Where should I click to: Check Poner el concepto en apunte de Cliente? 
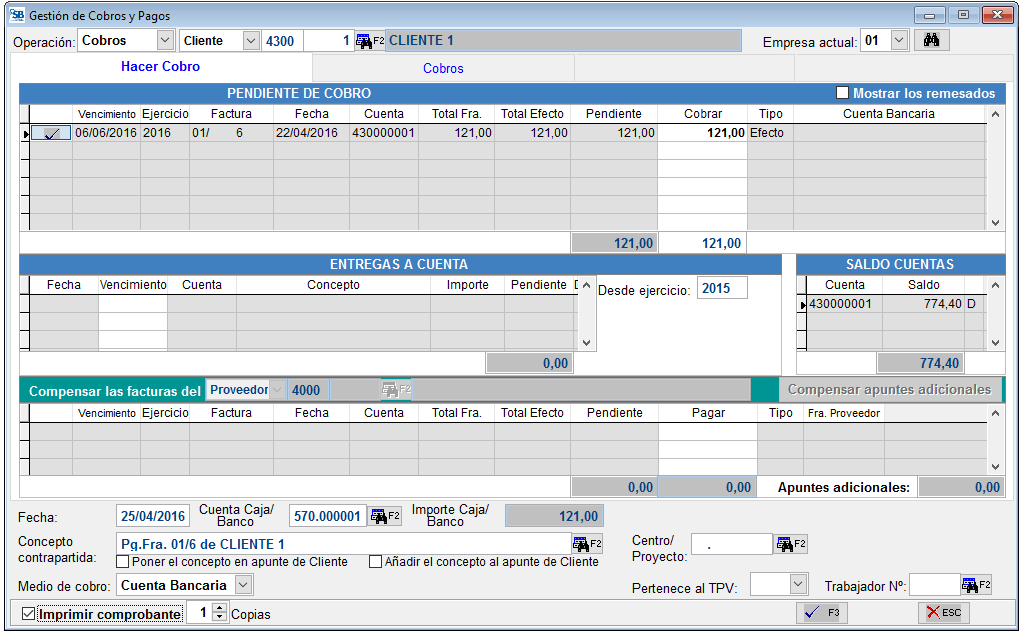[x=123, y=562]
